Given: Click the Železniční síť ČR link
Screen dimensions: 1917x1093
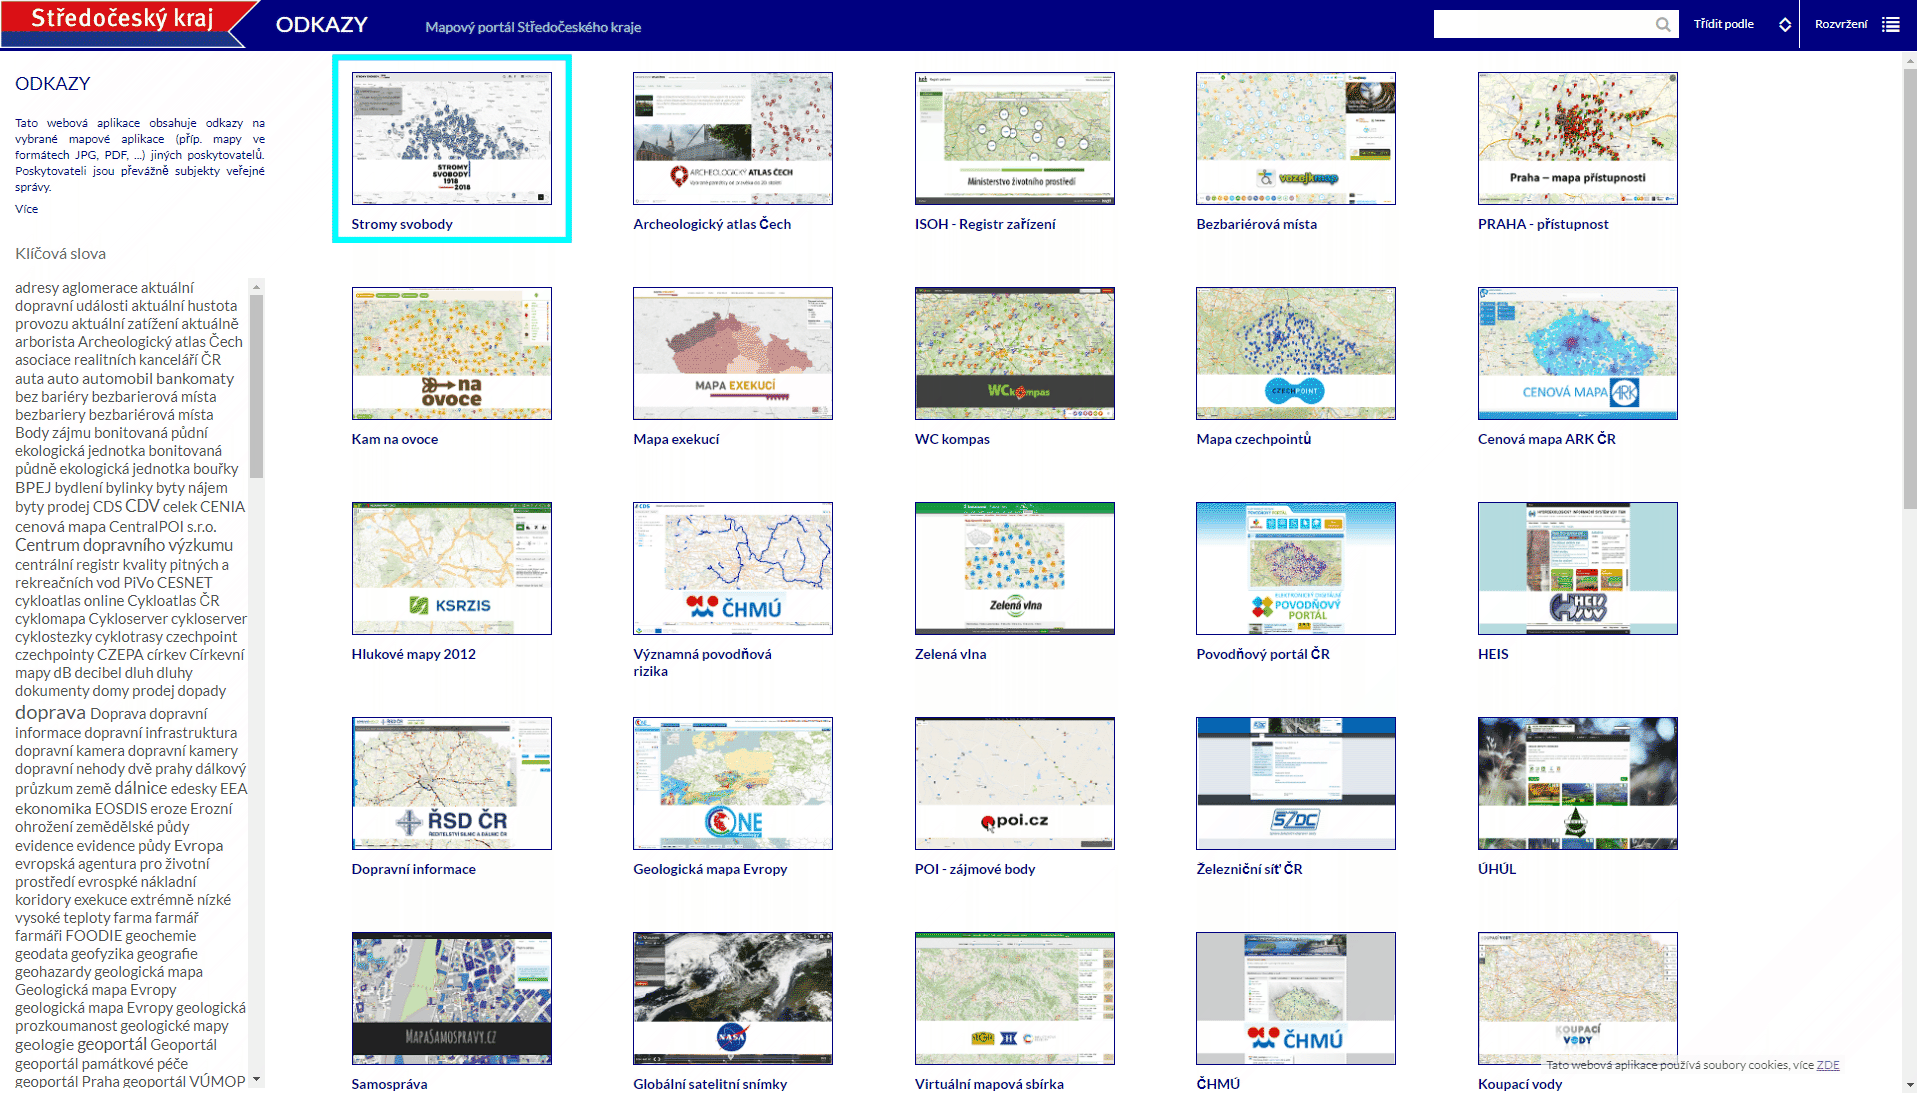Looking at the screenshot, I should pos(1249,869).
